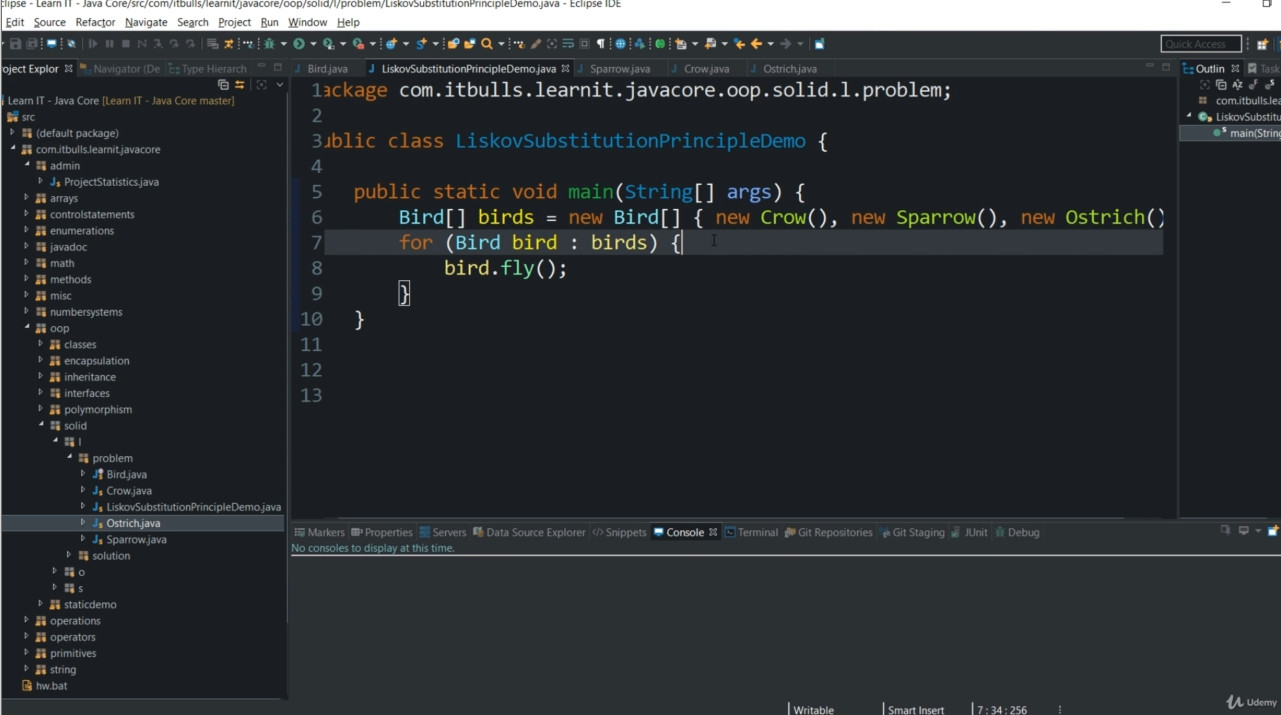Toggle breakpoint visibility via Skip All Breakpoints icon
The height and width of the screenshot is (715, 1281).
pyautogui.click(x=71, y=44)
